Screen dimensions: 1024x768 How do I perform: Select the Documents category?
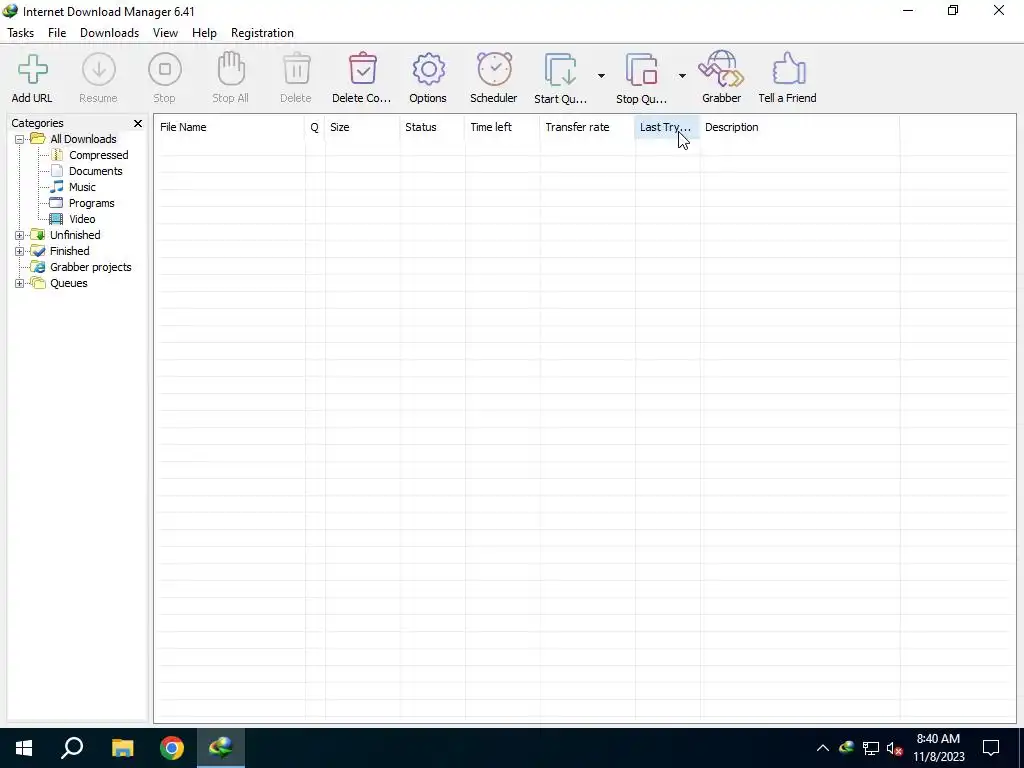95,171
